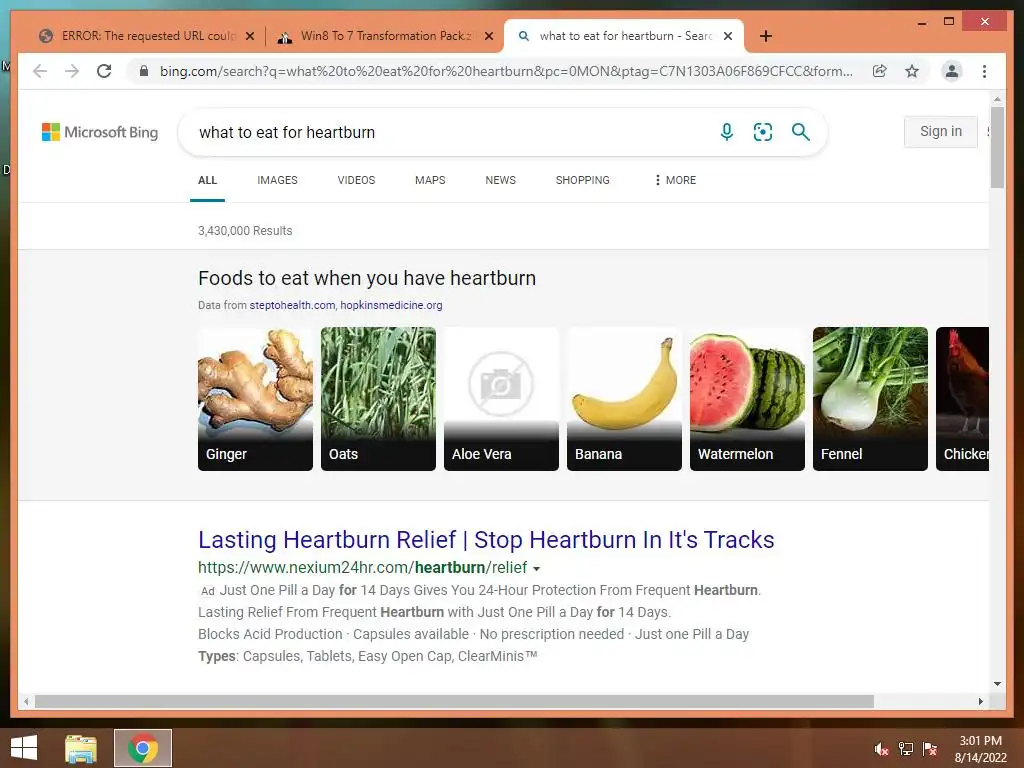Open the SHOPPING results tab
Screen dimensions: 1024x768
(583, 180)
